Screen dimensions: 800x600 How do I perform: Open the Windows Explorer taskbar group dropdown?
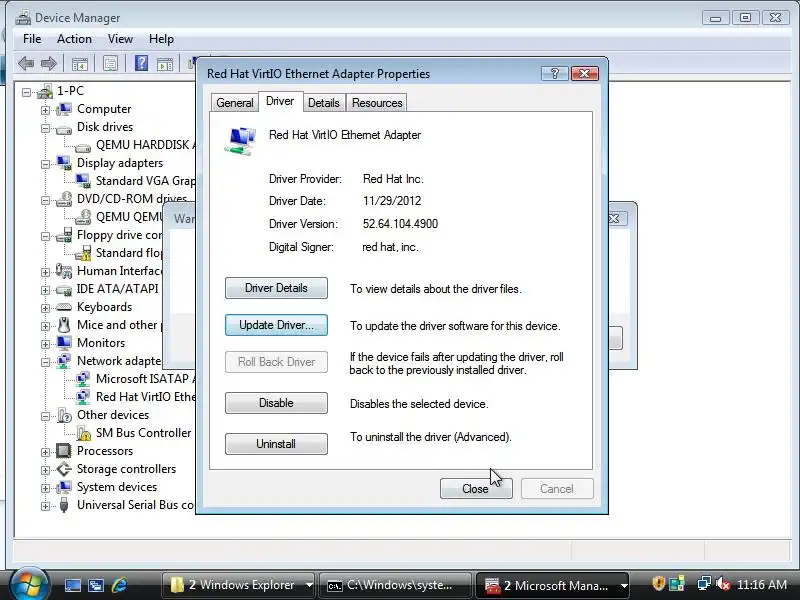point(309,585)
